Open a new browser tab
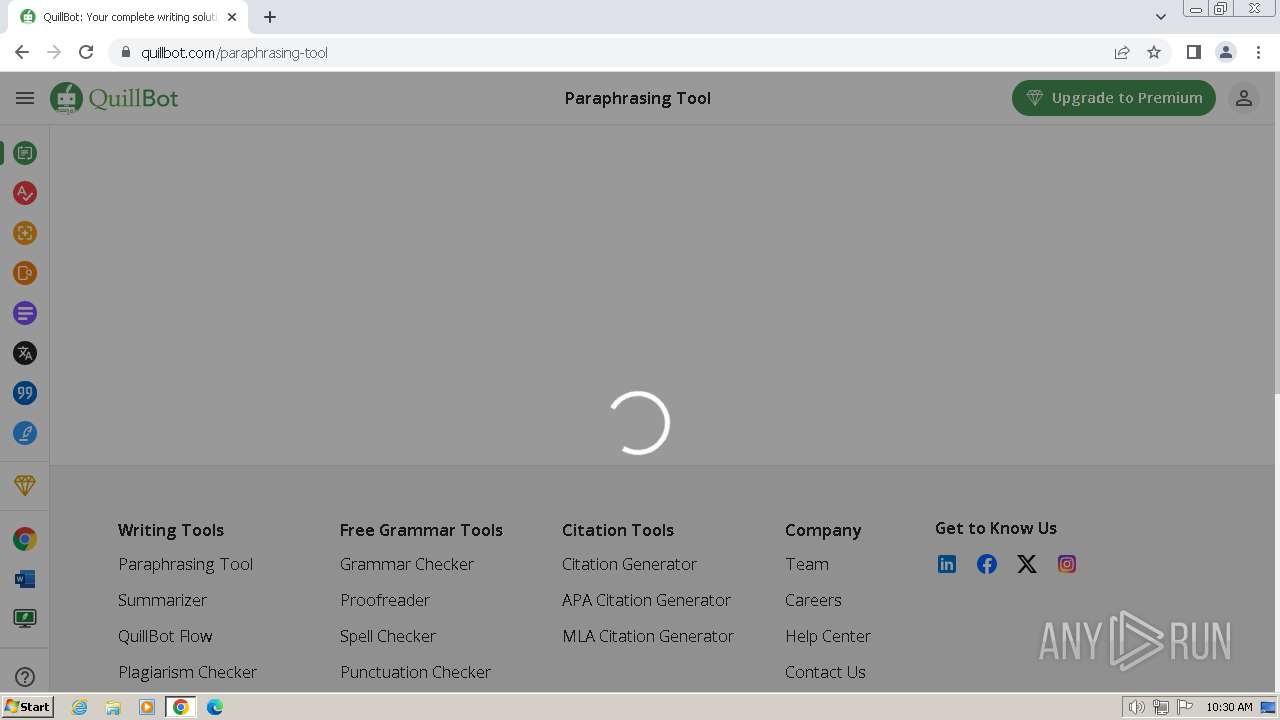 [270, 17]
